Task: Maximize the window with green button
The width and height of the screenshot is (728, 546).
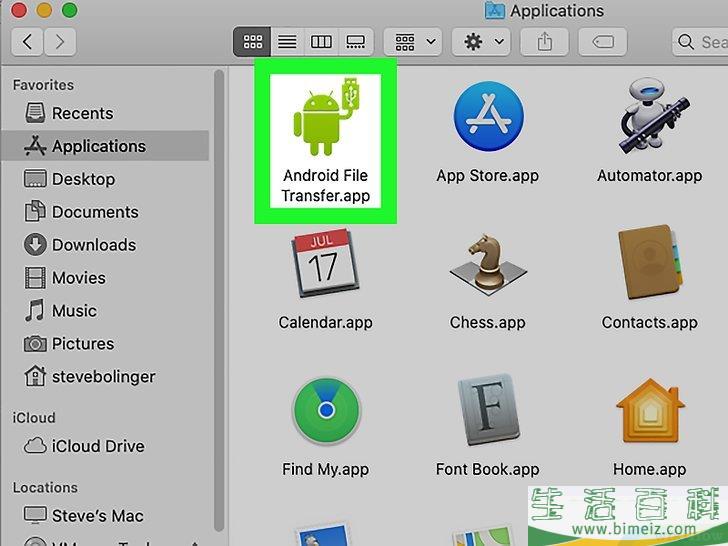Action: pos(70,10)
